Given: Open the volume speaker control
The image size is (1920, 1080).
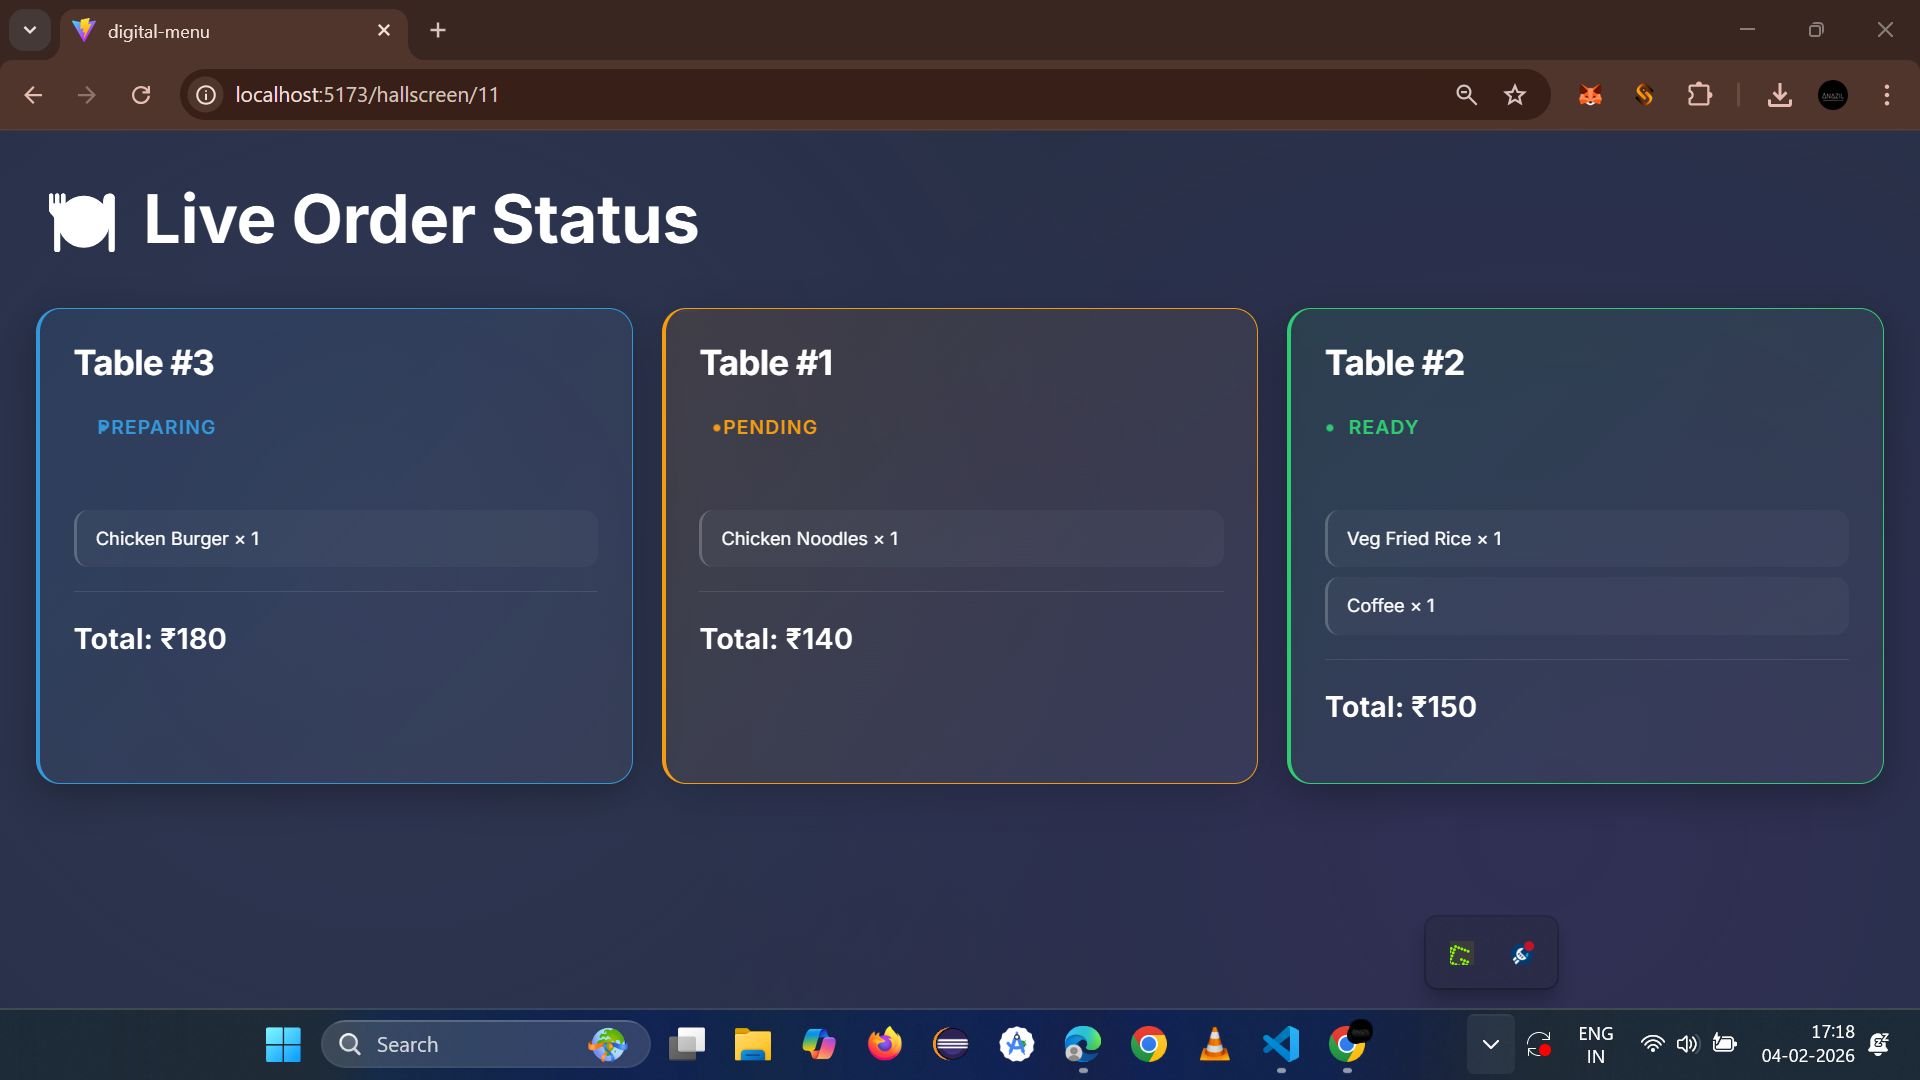Looking at the screenshot, I should tap(1688, 1045).
